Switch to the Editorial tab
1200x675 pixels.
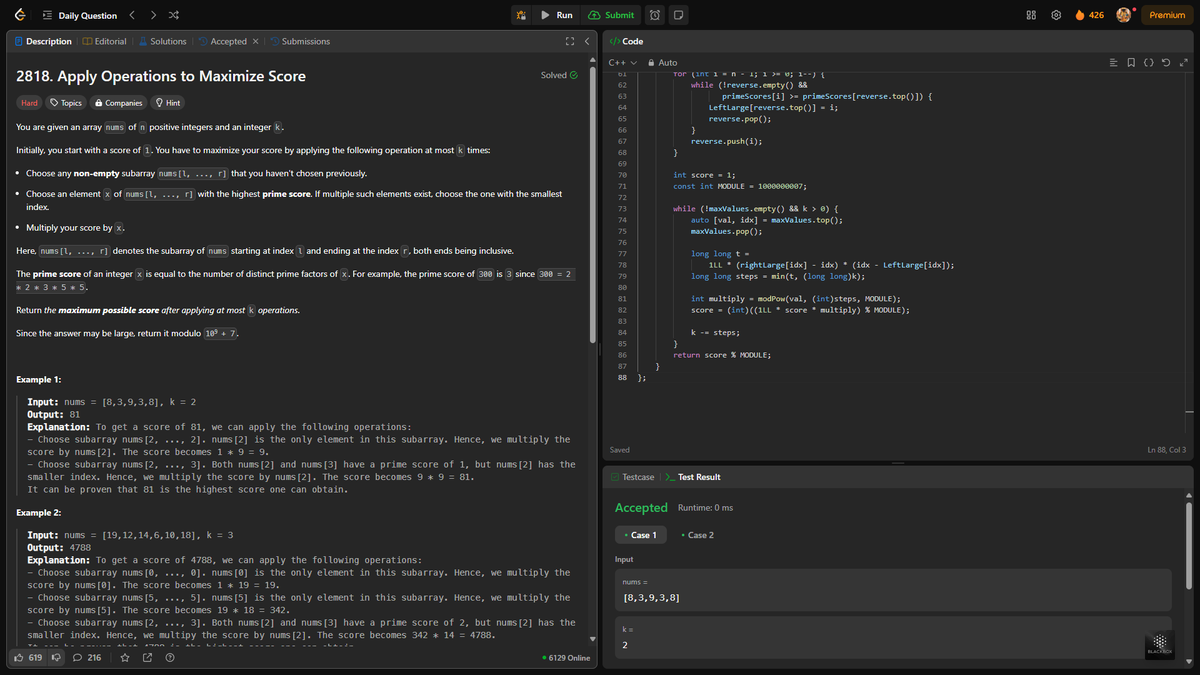105,41
